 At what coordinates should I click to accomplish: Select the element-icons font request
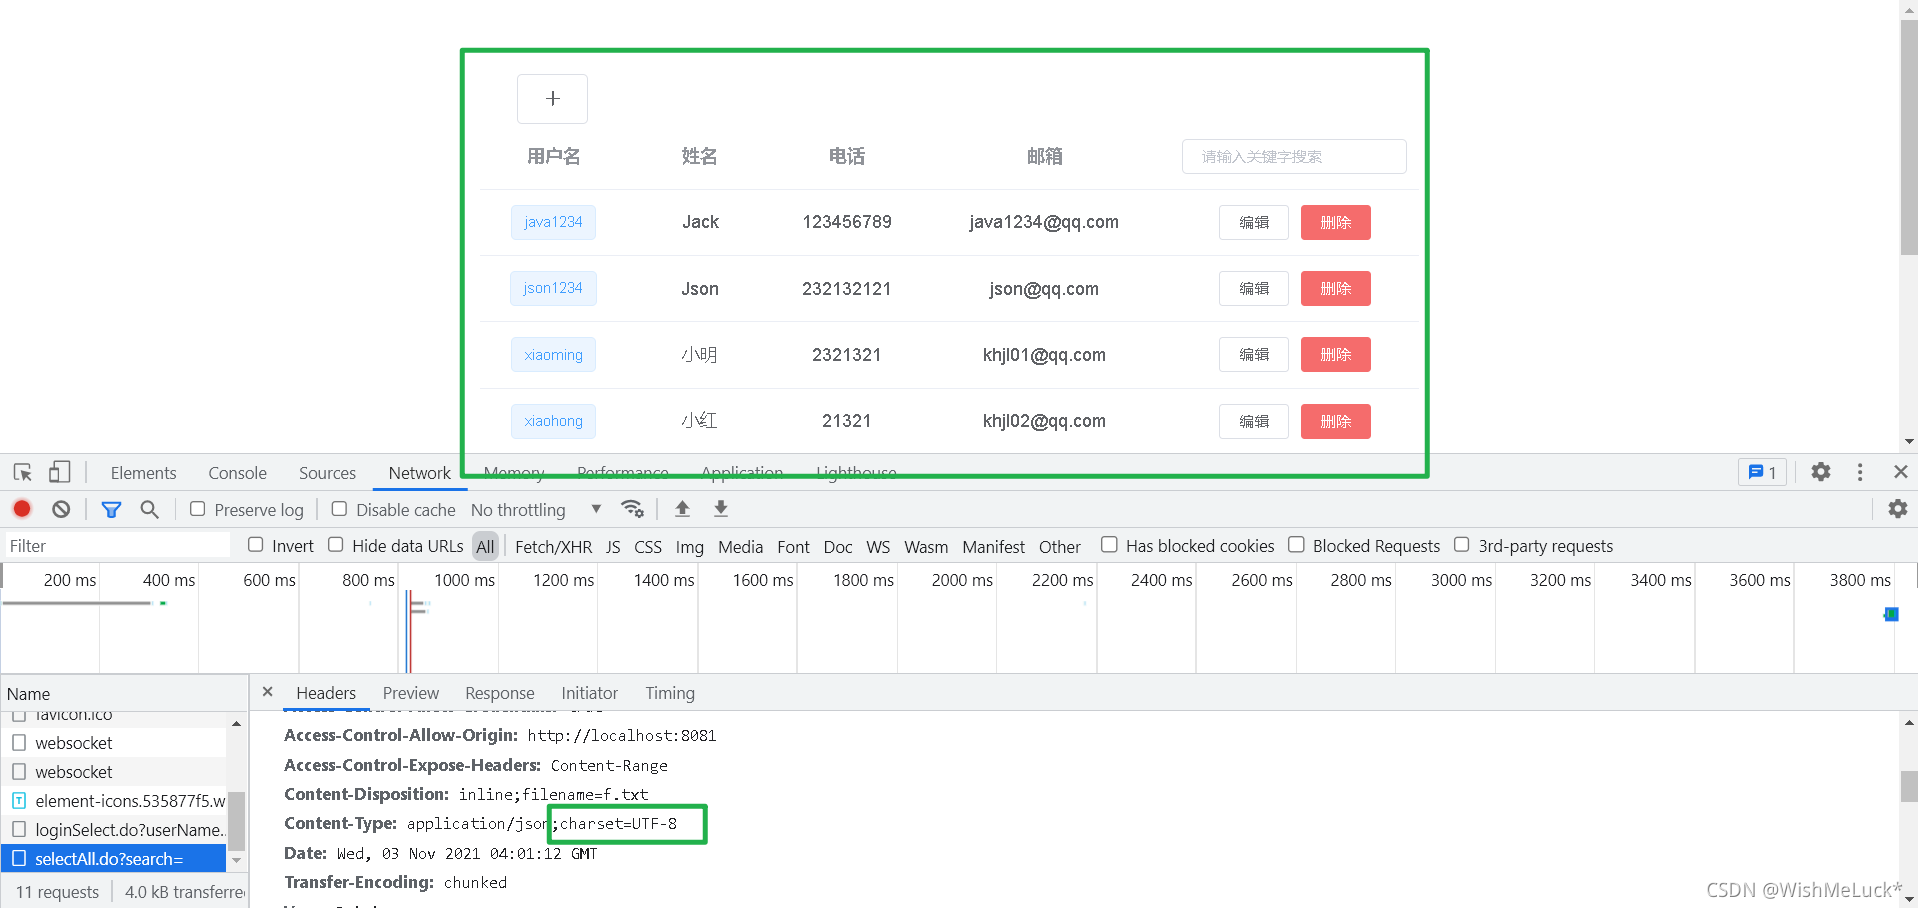[x=114, y=801]
